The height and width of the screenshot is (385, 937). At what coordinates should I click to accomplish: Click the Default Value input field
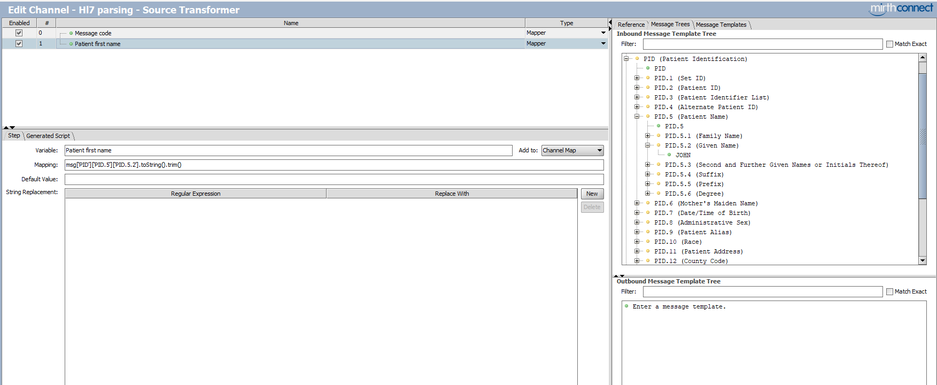(x=333, y=179)
